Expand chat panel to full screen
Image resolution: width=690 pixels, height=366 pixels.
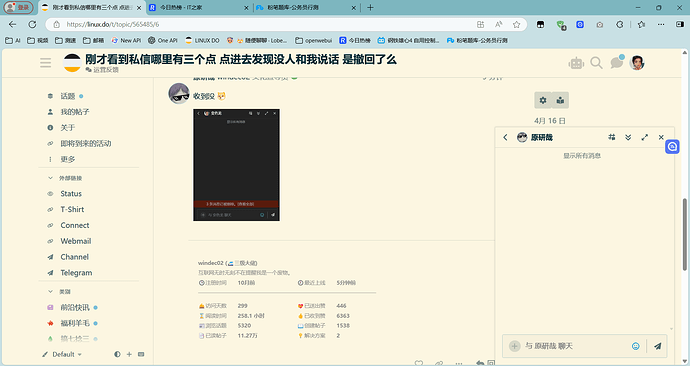645,137
